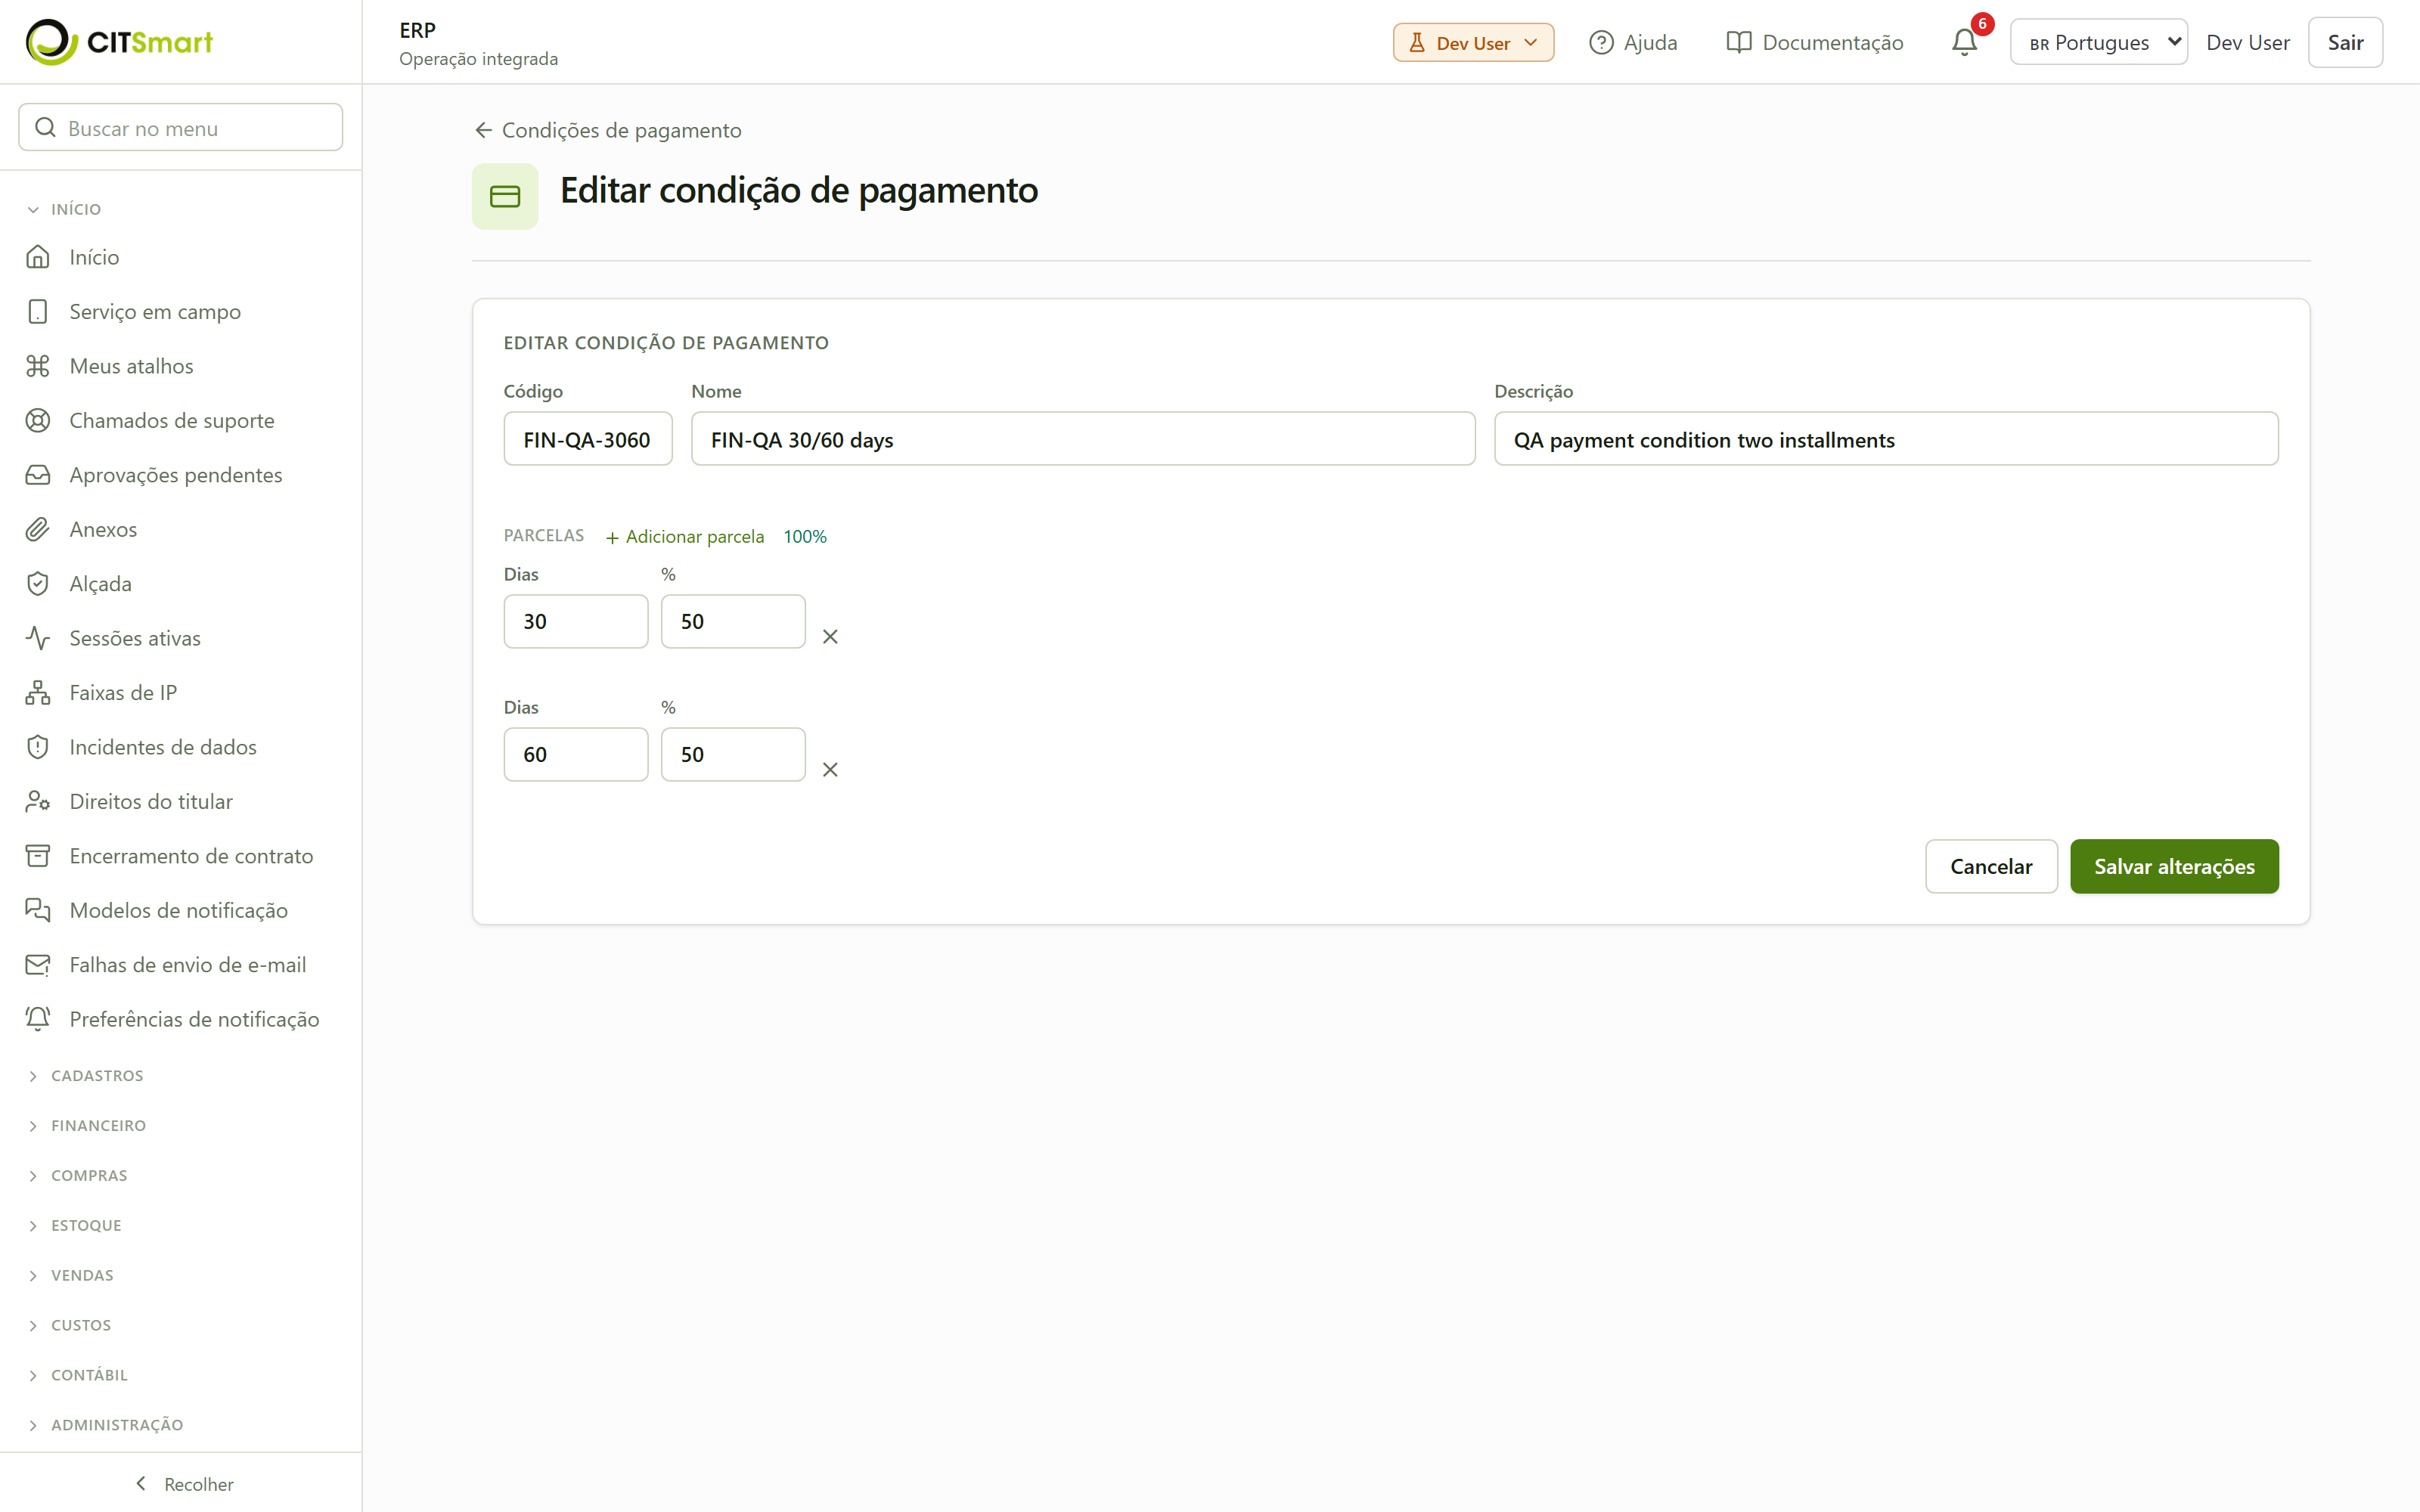The height and width of the screenshot is (1512, 2420).
Task: Open the notifications bell icon
Action: click(x=1964, y=42)
